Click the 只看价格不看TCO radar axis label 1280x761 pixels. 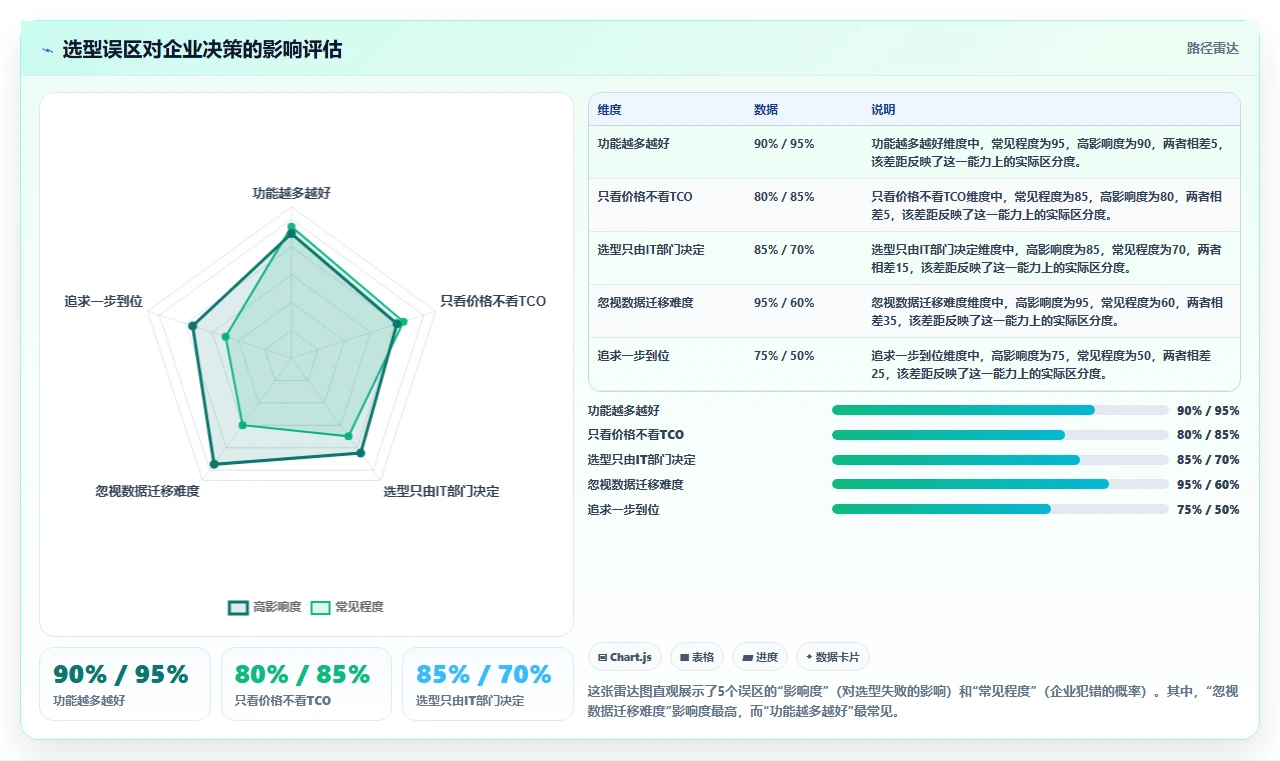(x=493, y=301)
